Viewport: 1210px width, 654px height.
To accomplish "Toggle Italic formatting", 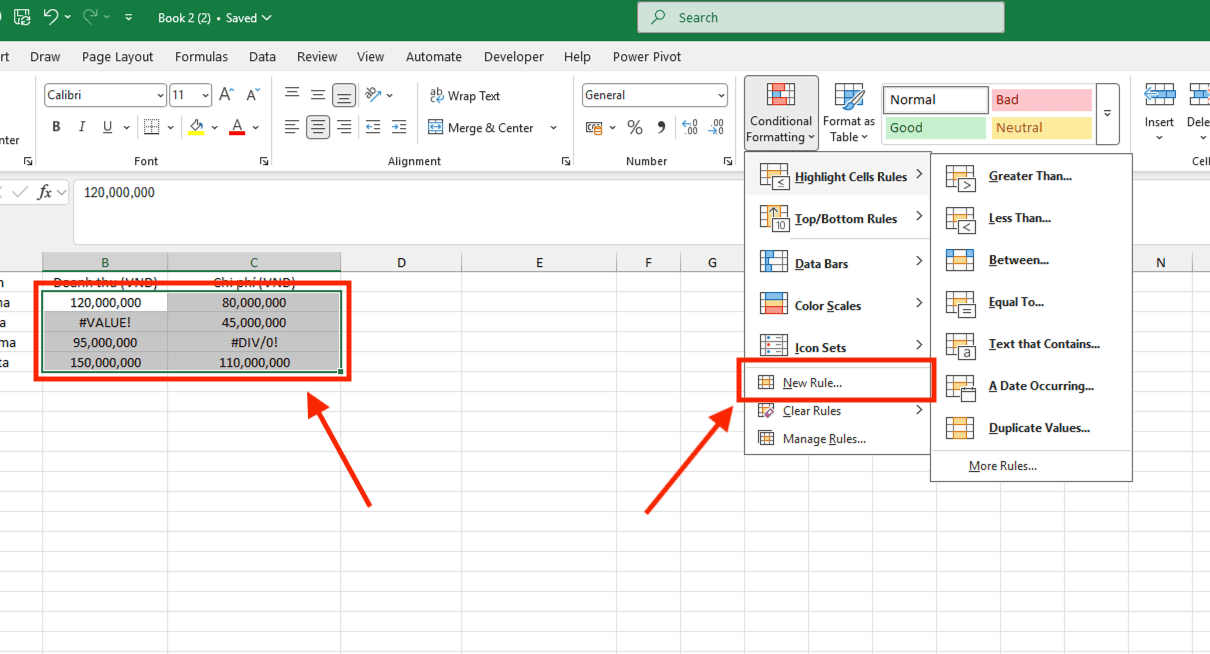I will (x=81, y=127).
